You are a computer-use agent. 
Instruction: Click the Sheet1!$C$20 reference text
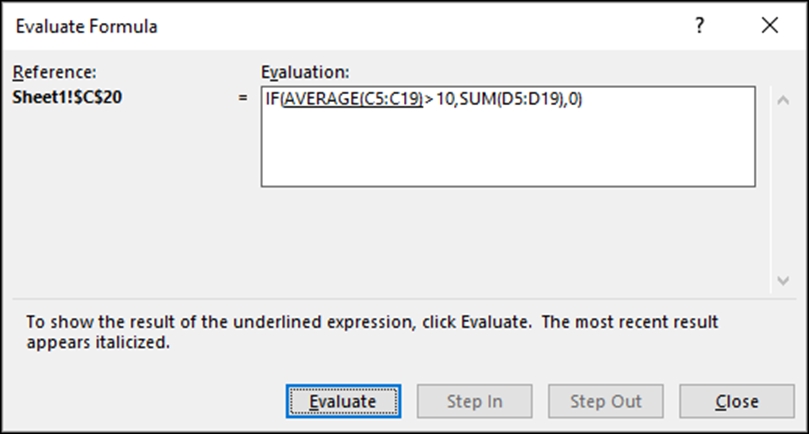pos(67,97)
